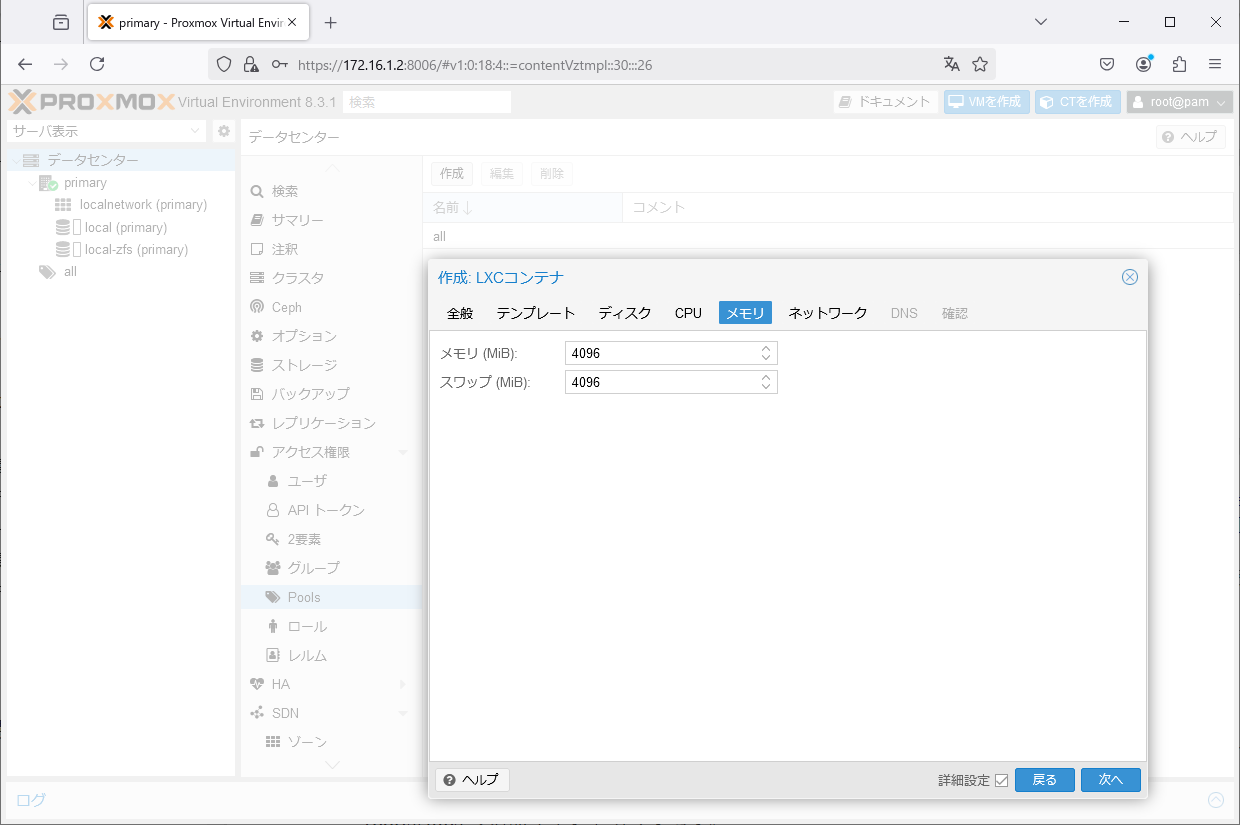
Task: Focus the スワップ (MiB) input field
Action: [x=661, y=382]
